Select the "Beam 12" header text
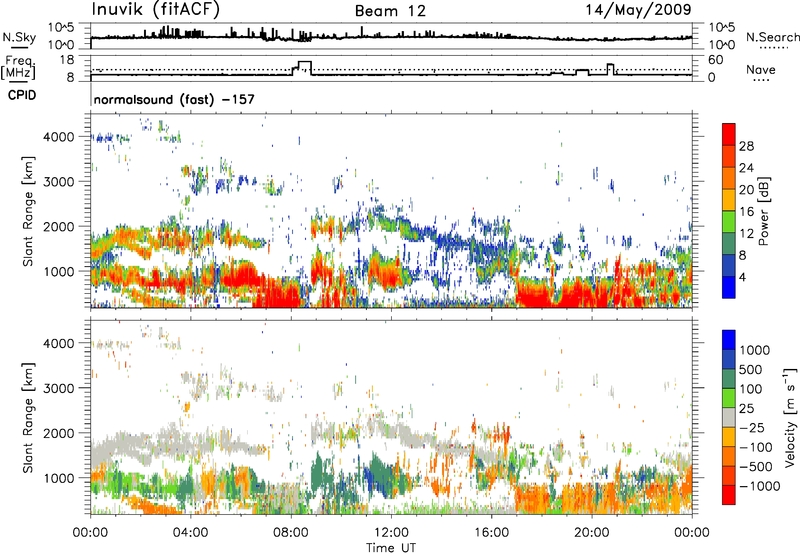 click(390, 11)
